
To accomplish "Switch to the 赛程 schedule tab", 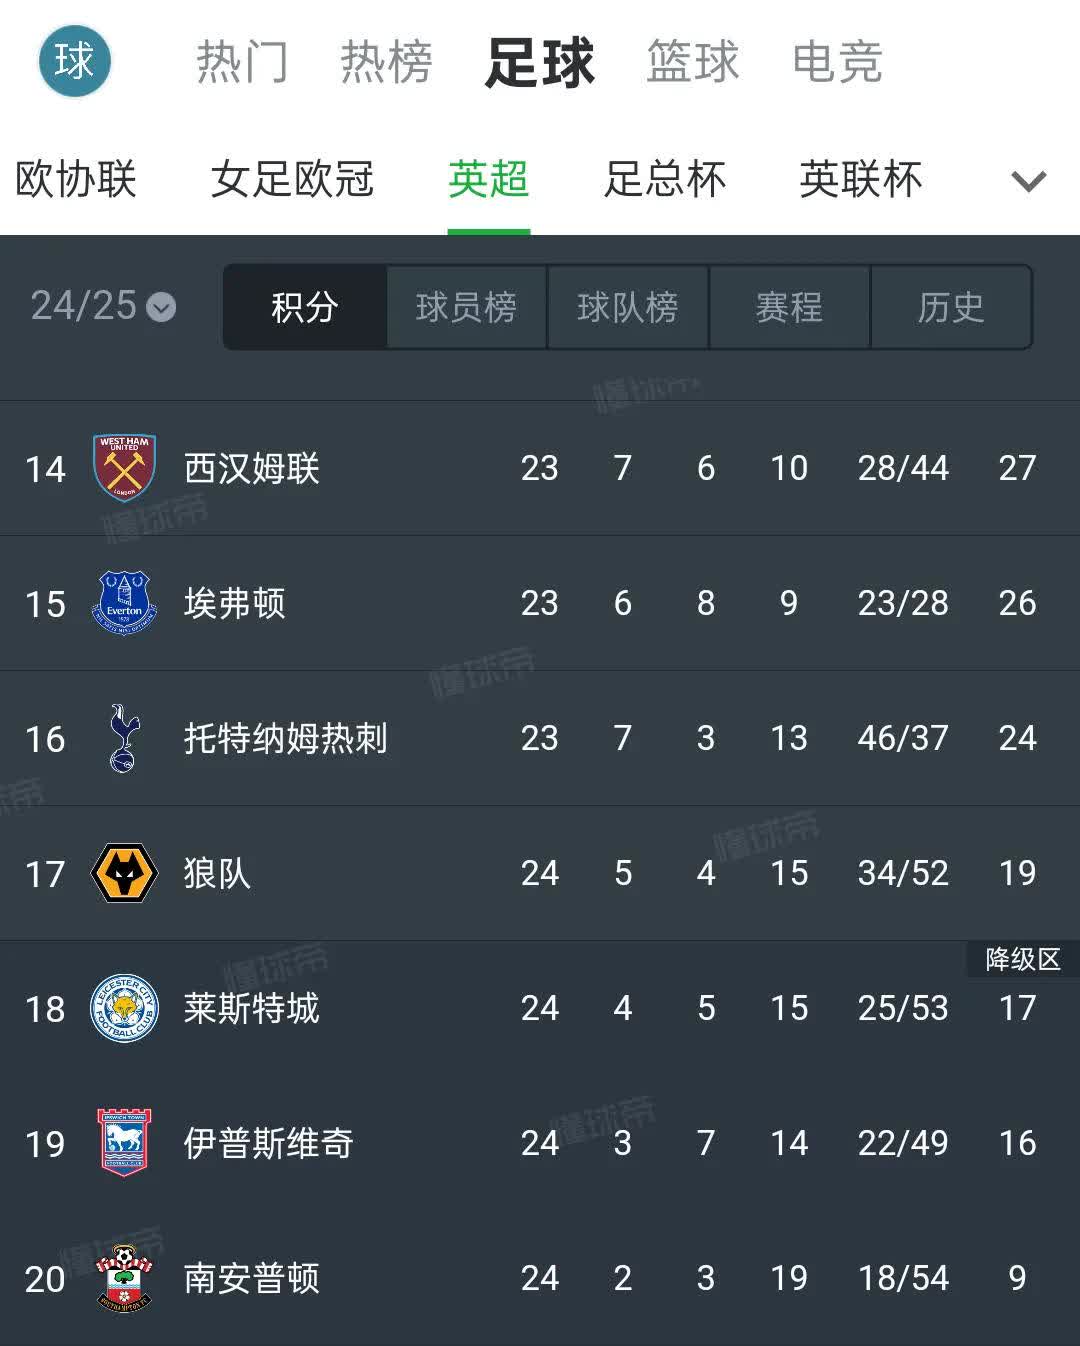I will point(790,308).
